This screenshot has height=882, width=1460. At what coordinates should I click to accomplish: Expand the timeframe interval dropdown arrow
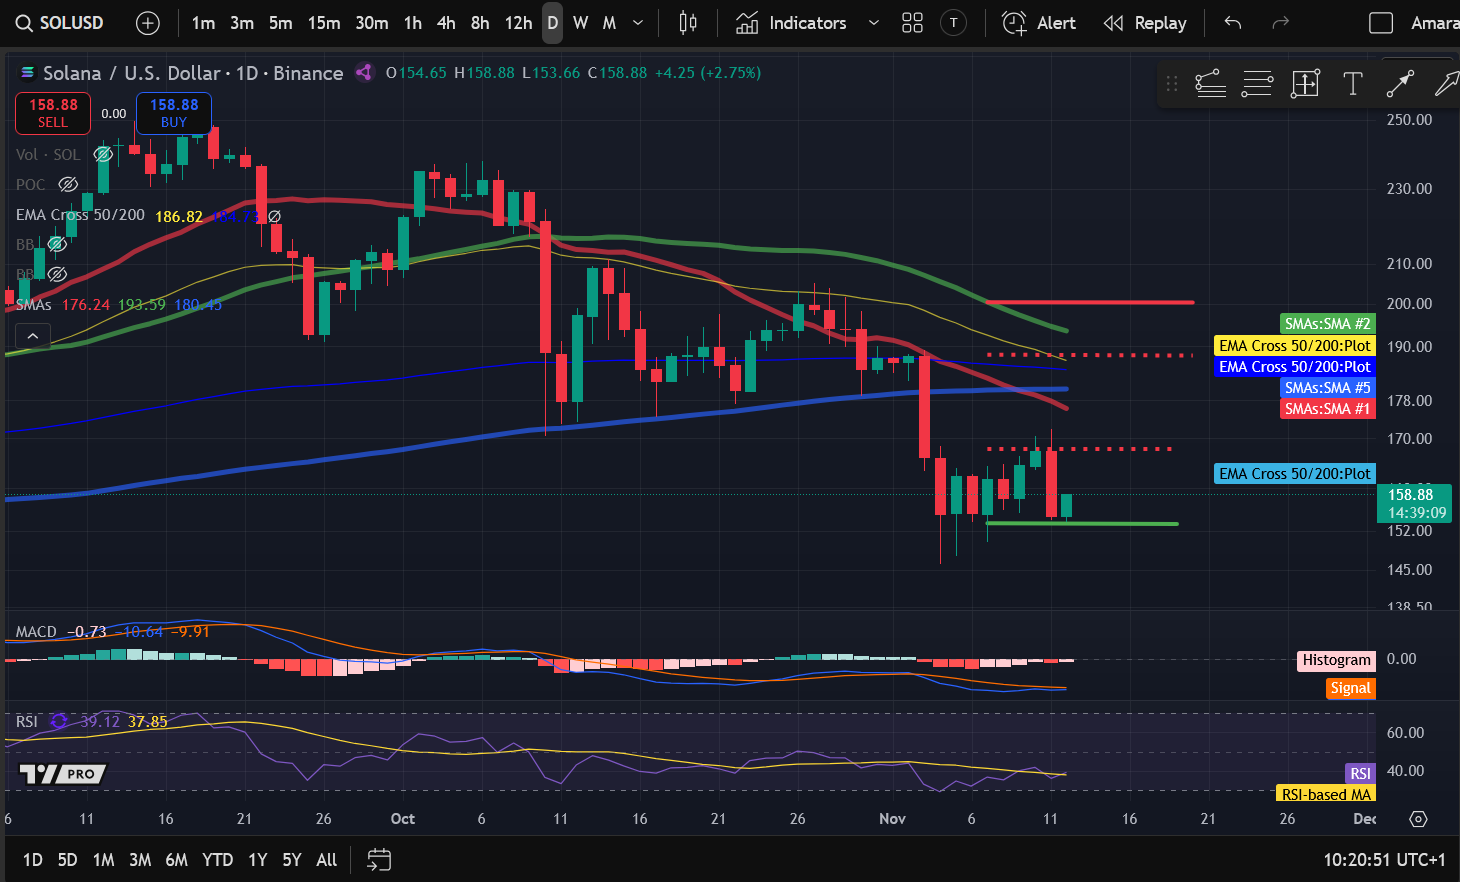(639, 23)
